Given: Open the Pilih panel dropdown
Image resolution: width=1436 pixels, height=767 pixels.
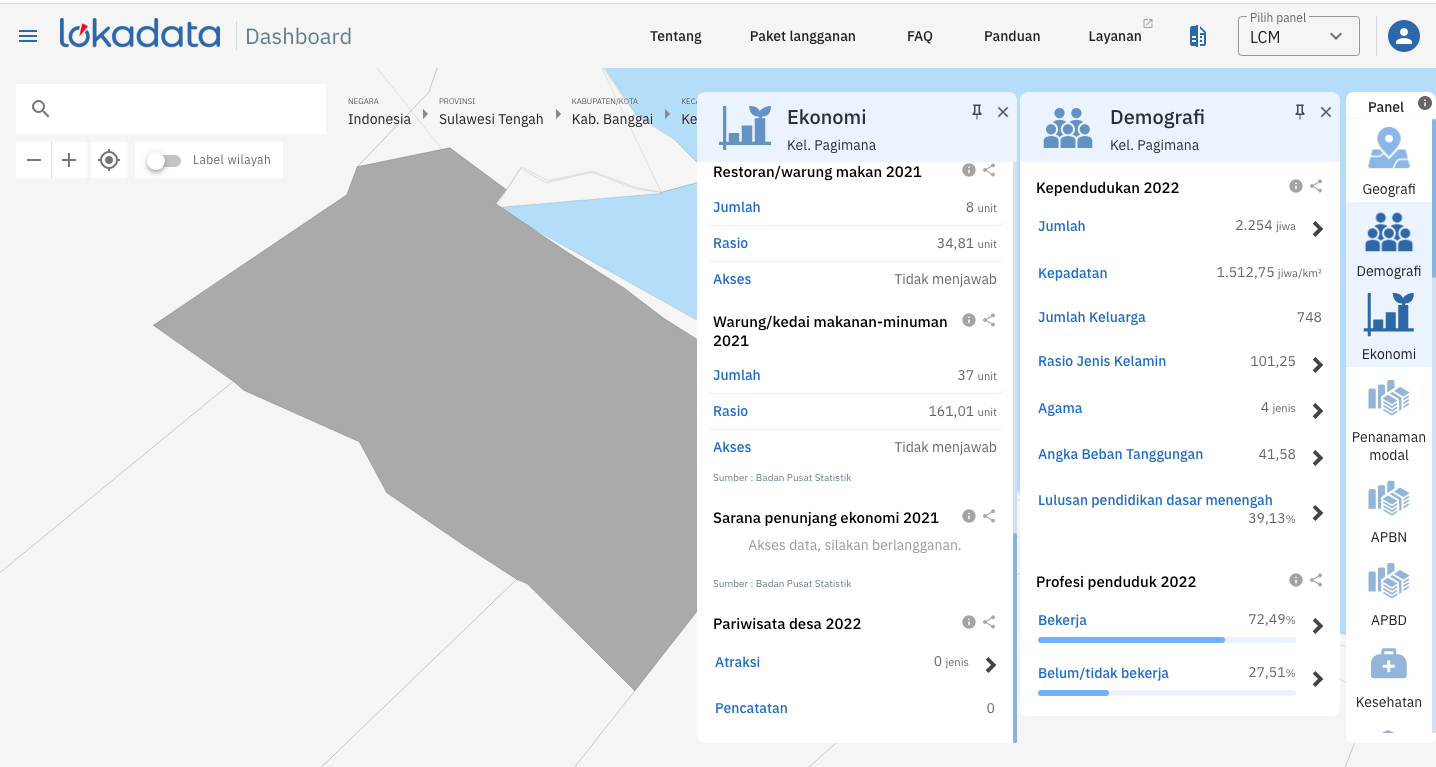Looking at the screenshot, I should (1298, 37).
